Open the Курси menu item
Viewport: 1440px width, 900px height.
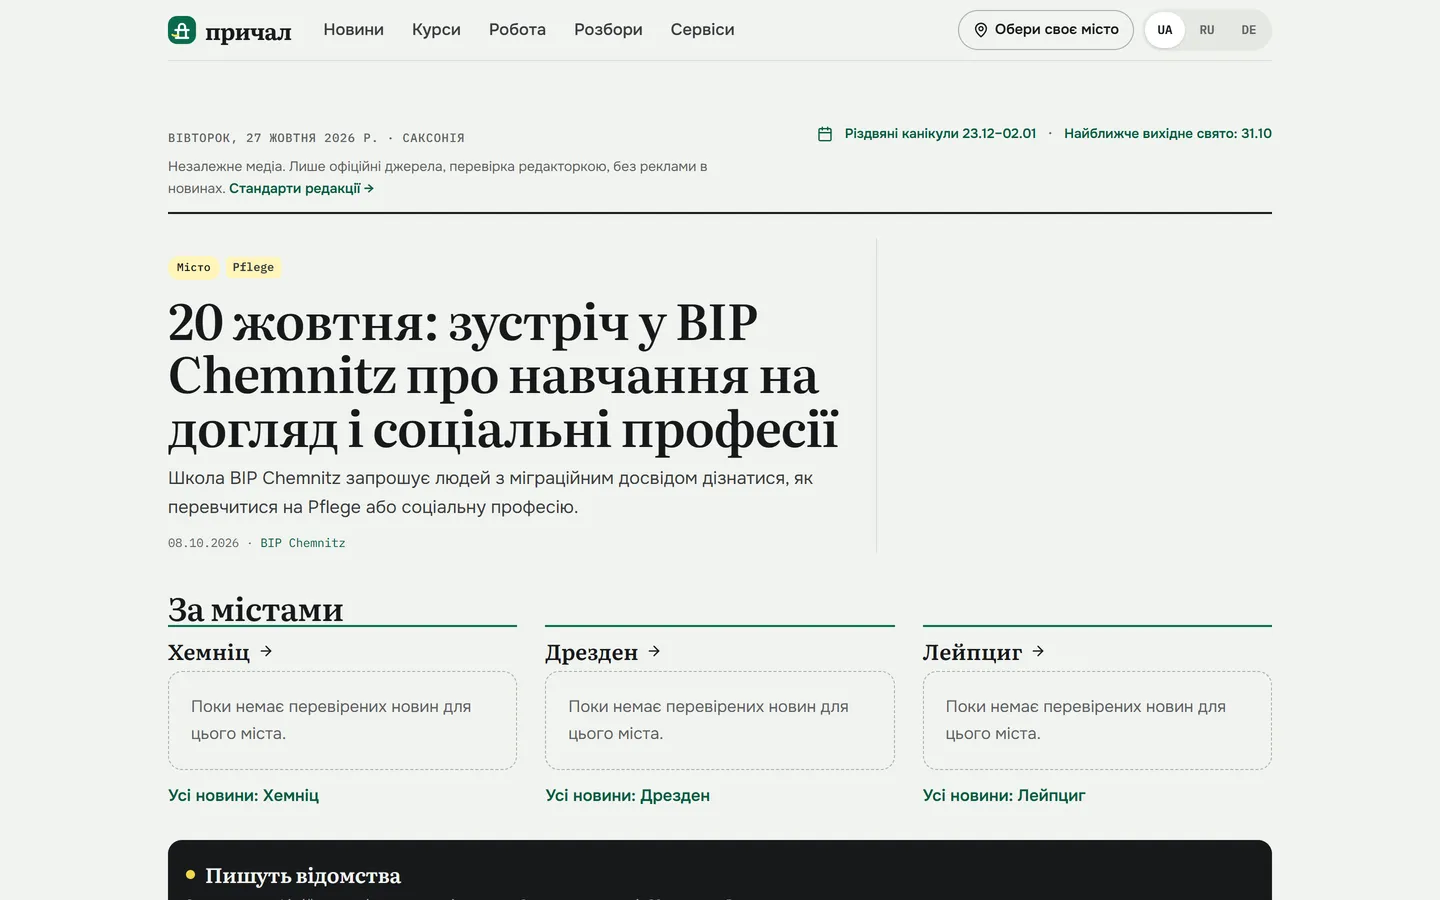click(x=436, y=30)
